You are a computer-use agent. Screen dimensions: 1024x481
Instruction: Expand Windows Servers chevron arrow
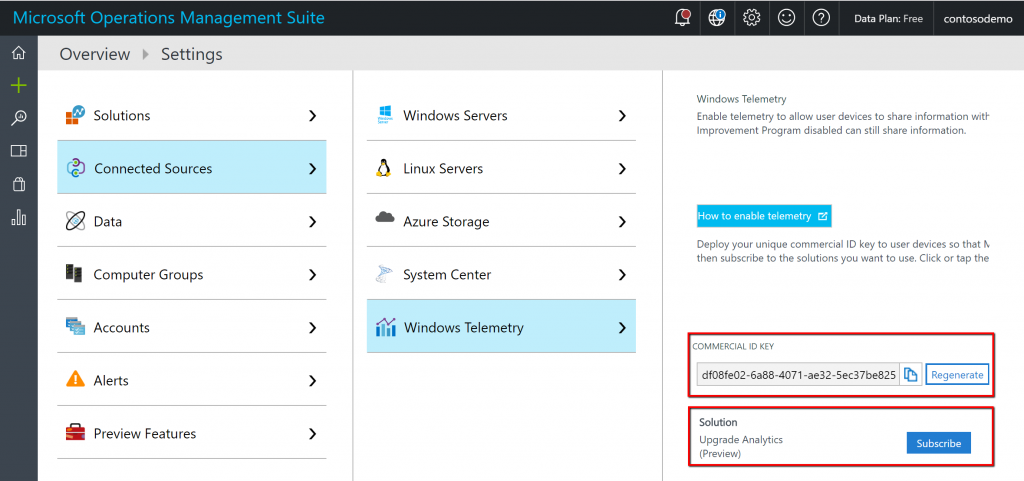622,116
